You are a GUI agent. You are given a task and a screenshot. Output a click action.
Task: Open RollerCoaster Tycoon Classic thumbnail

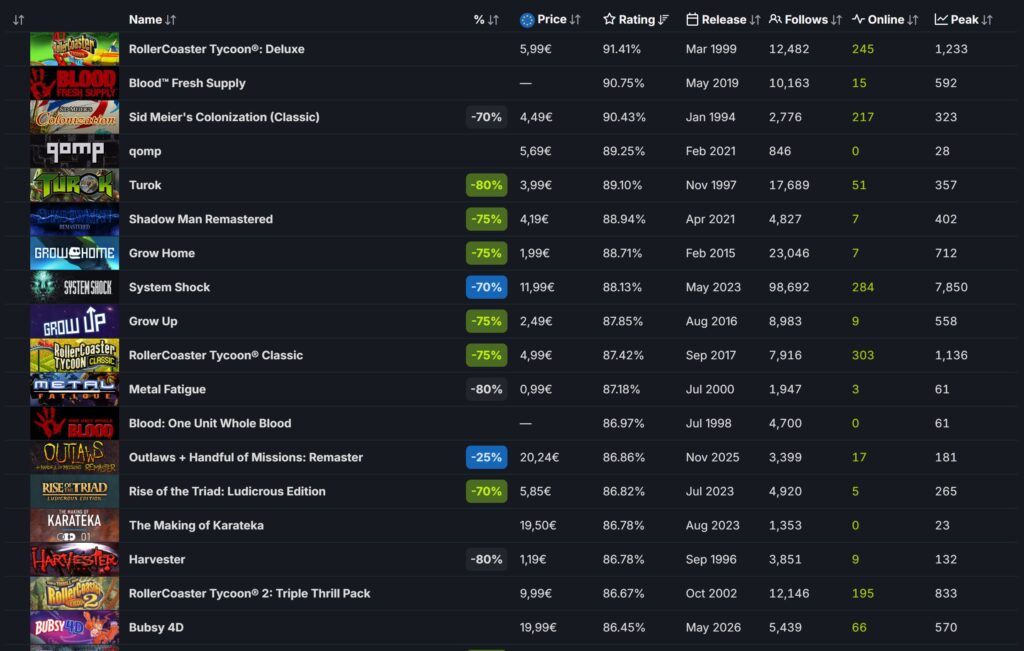pos(74,355)
